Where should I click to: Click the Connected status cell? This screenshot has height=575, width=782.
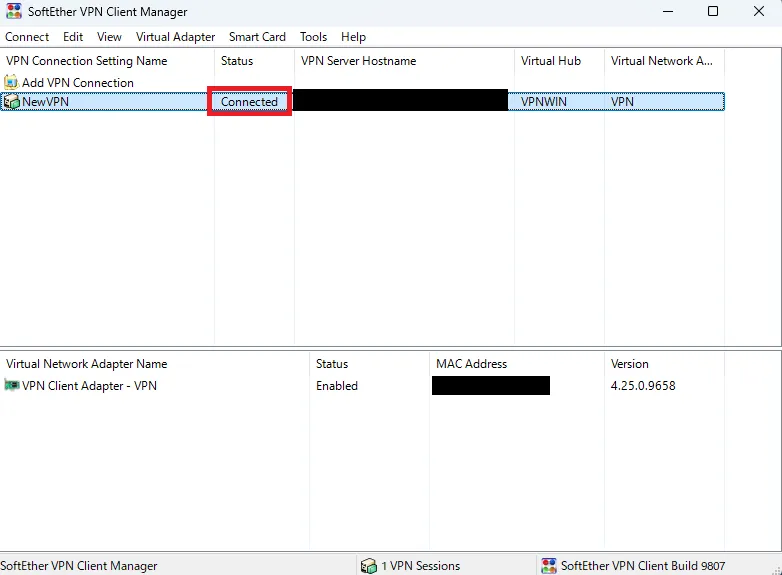(249, 102)
